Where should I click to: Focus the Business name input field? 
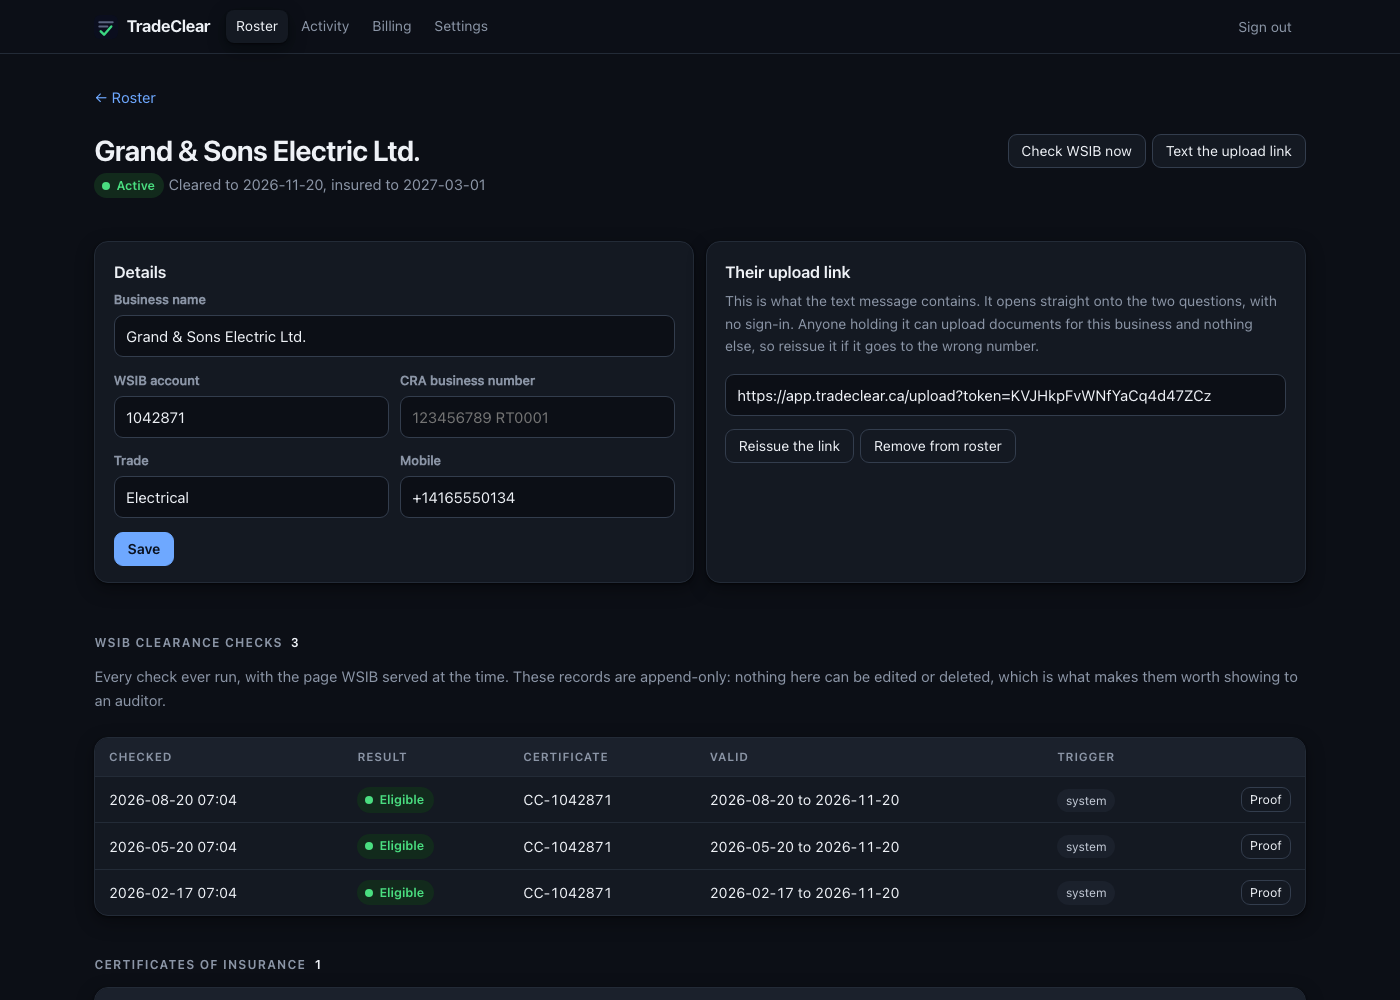[394, 336]
